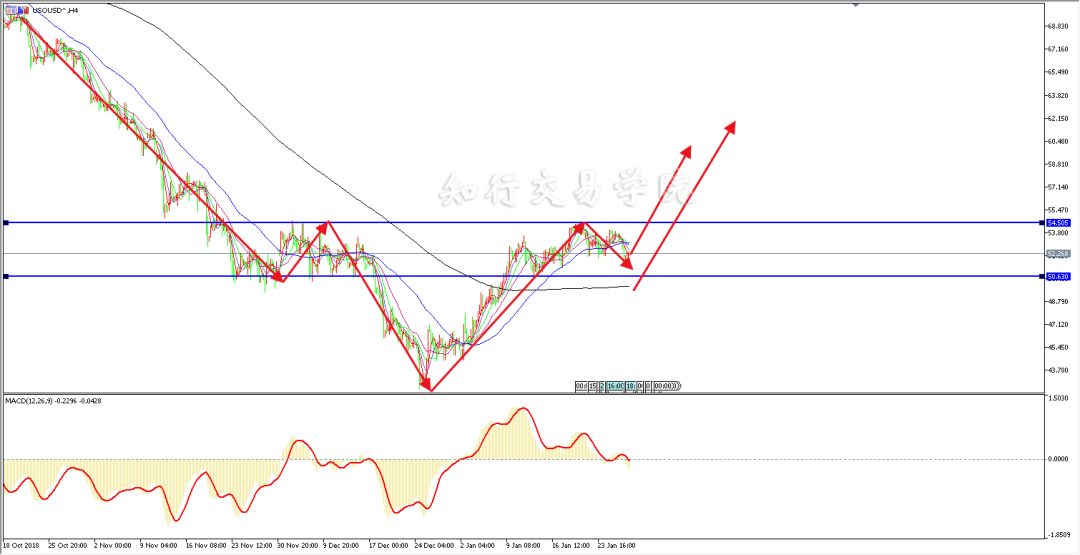
Task: Click the 68.830 value on the price scale
Action: [x=1056, y=26]
